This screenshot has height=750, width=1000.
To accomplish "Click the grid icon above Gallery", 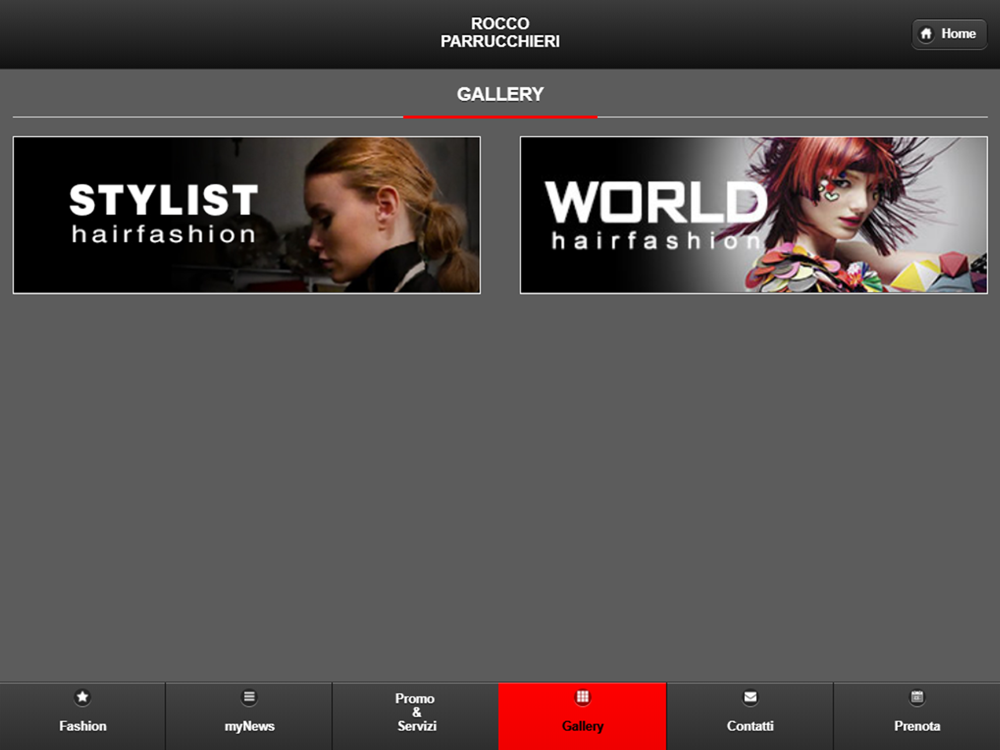I will point(582,697).
